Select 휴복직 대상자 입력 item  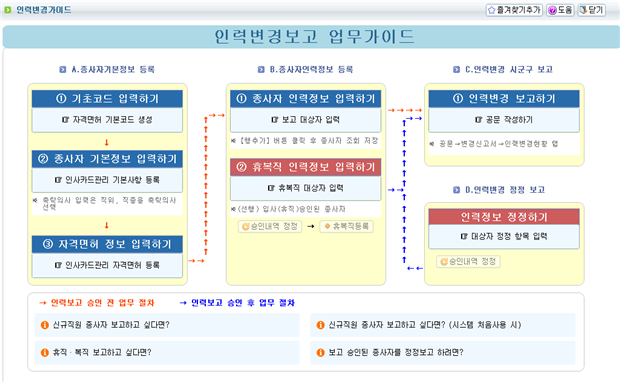305,188
